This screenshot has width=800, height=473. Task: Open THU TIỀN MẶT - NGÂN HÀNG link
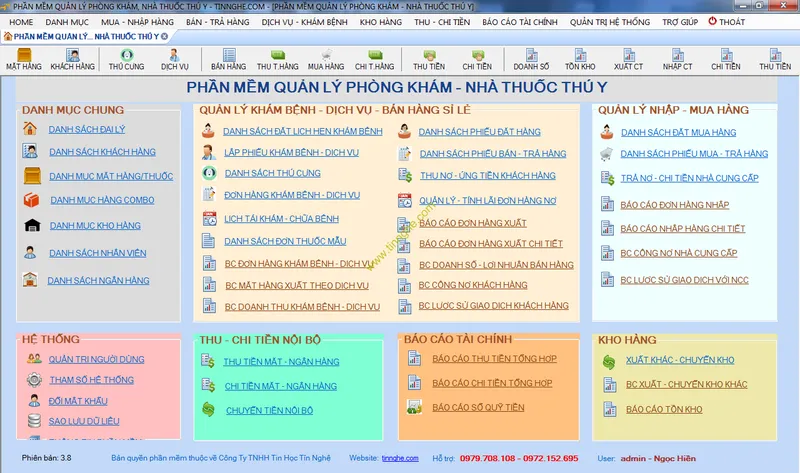(x=281, y=361)
